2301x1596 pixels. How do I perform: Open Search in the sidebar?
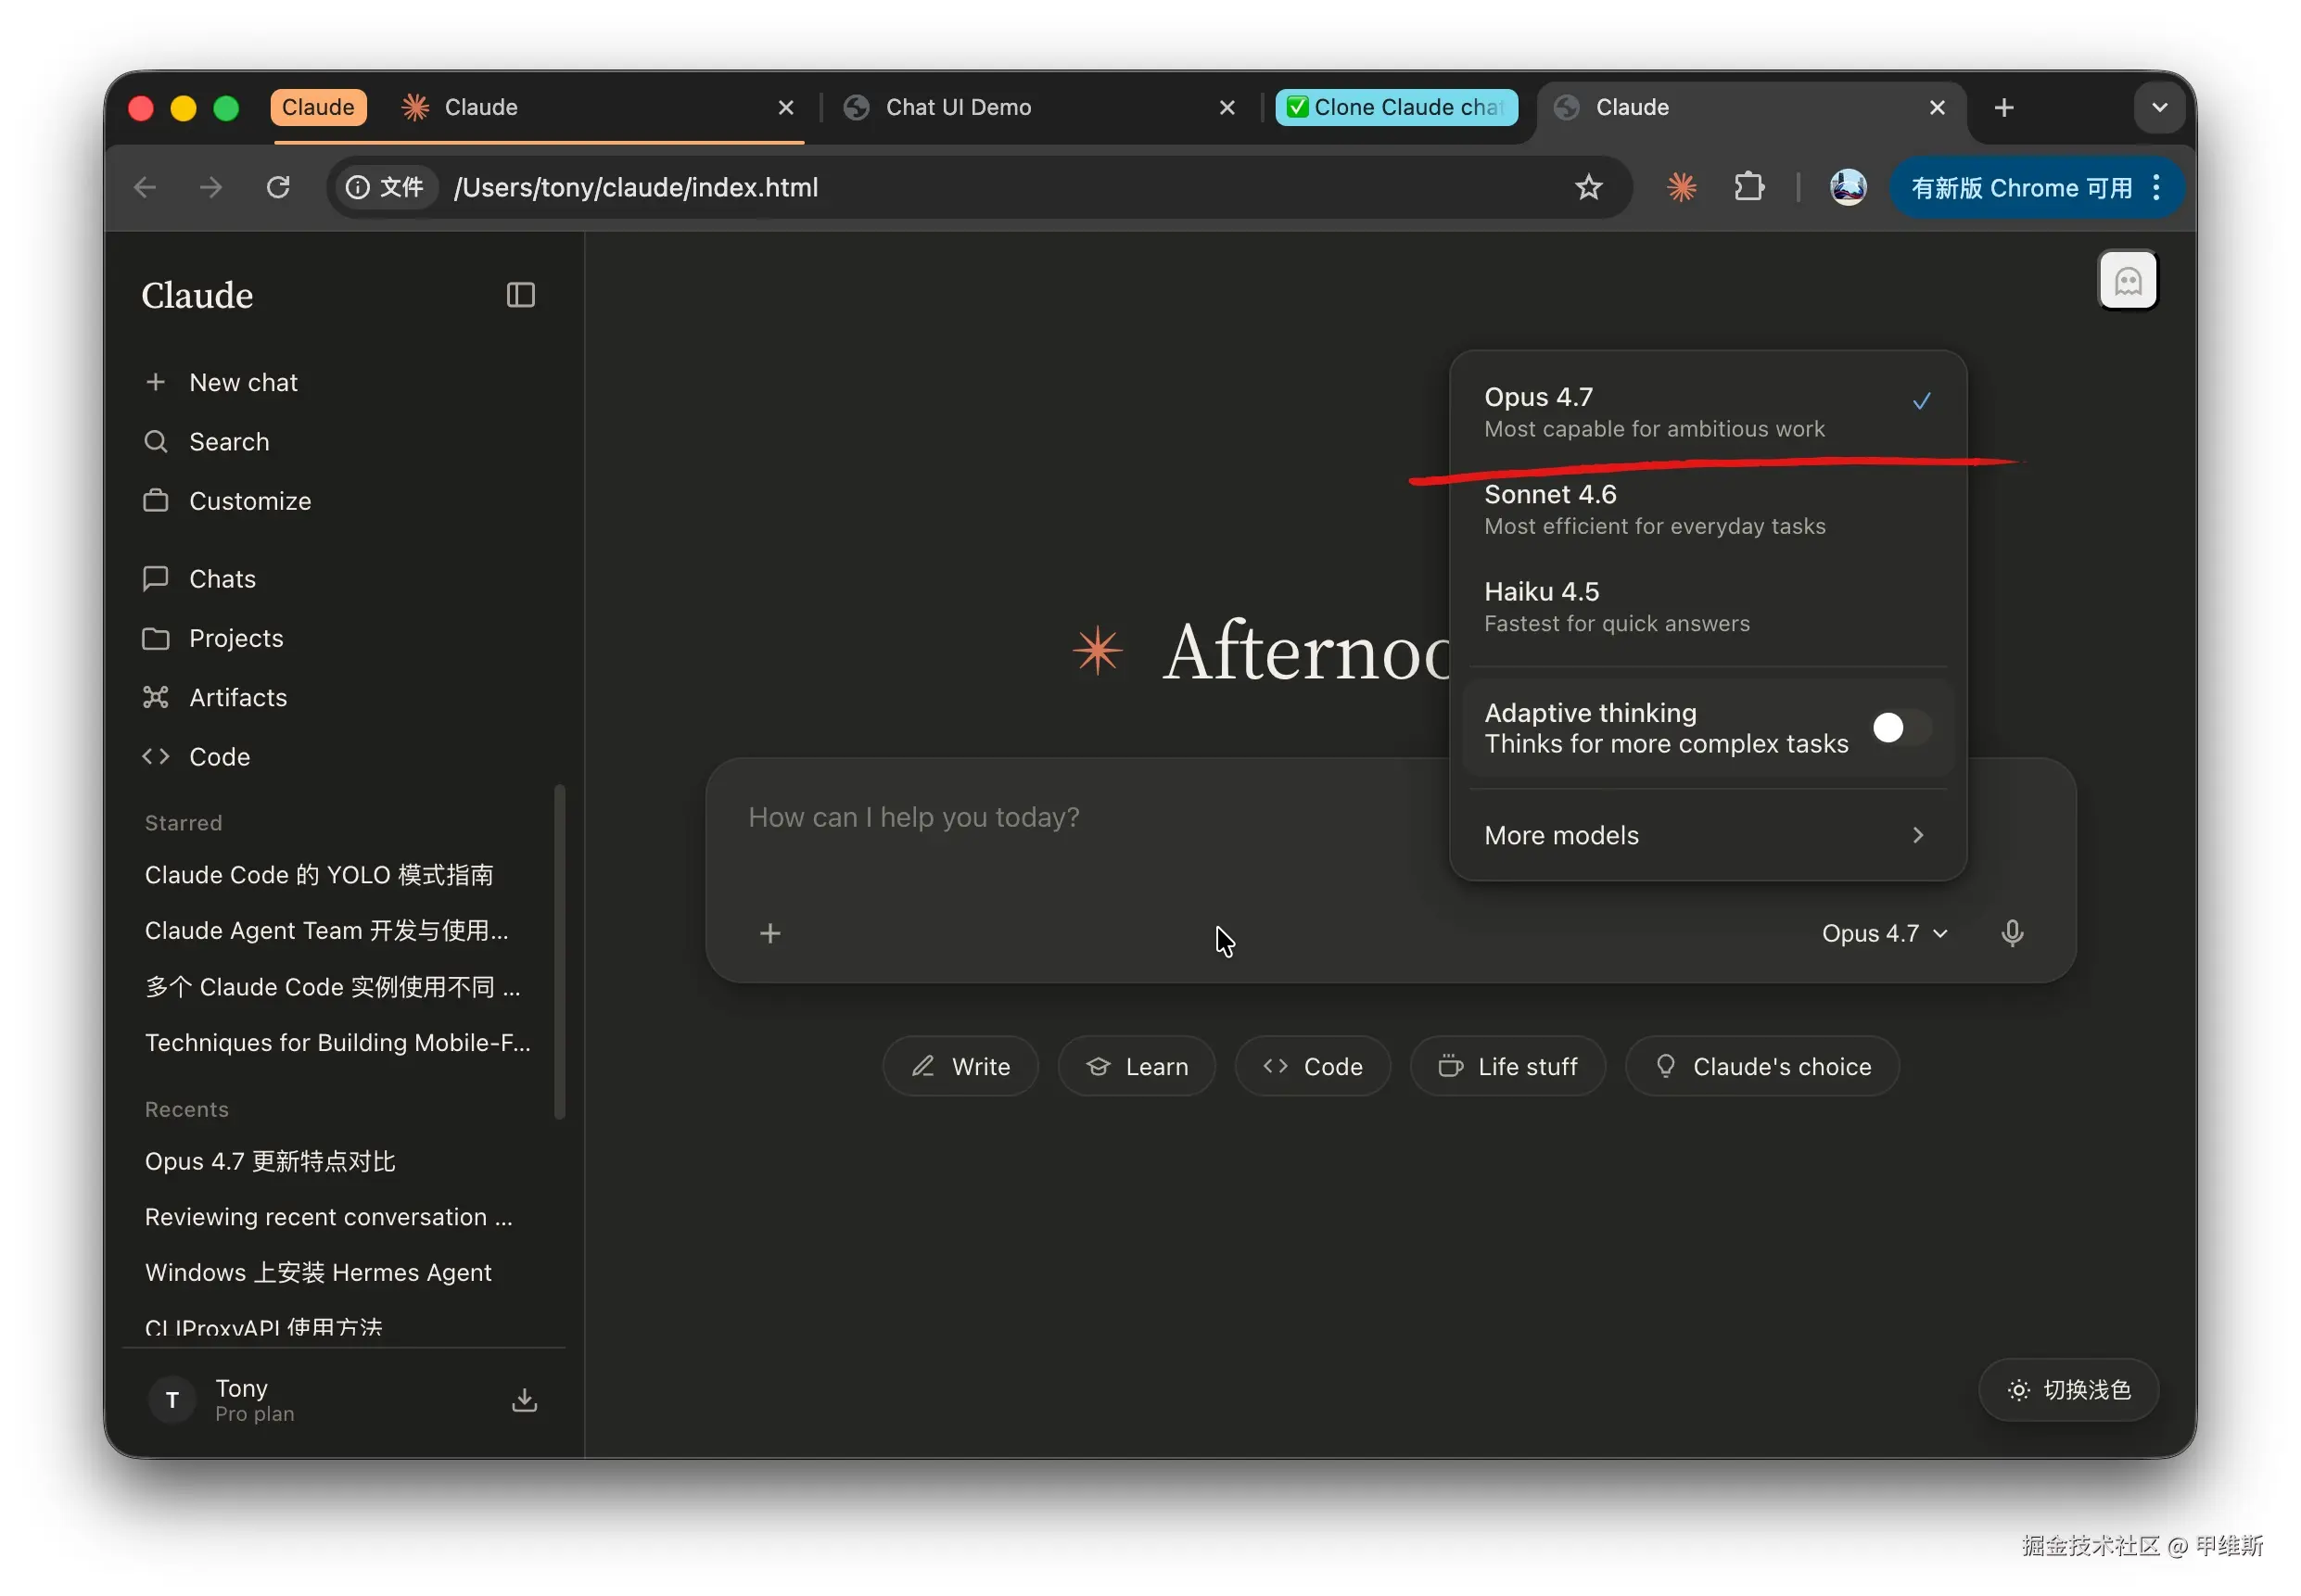[228, 442]
